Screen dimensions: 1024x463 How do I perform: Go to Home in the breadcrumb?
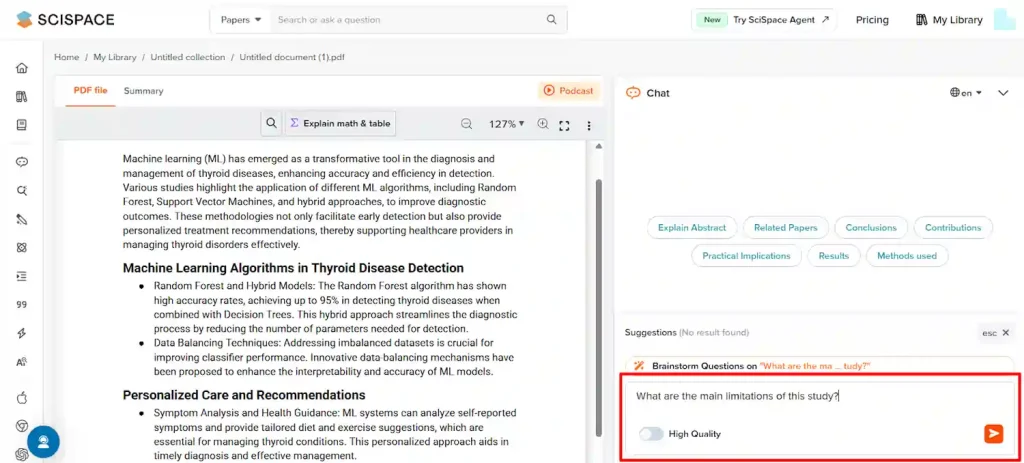(67, 57)
